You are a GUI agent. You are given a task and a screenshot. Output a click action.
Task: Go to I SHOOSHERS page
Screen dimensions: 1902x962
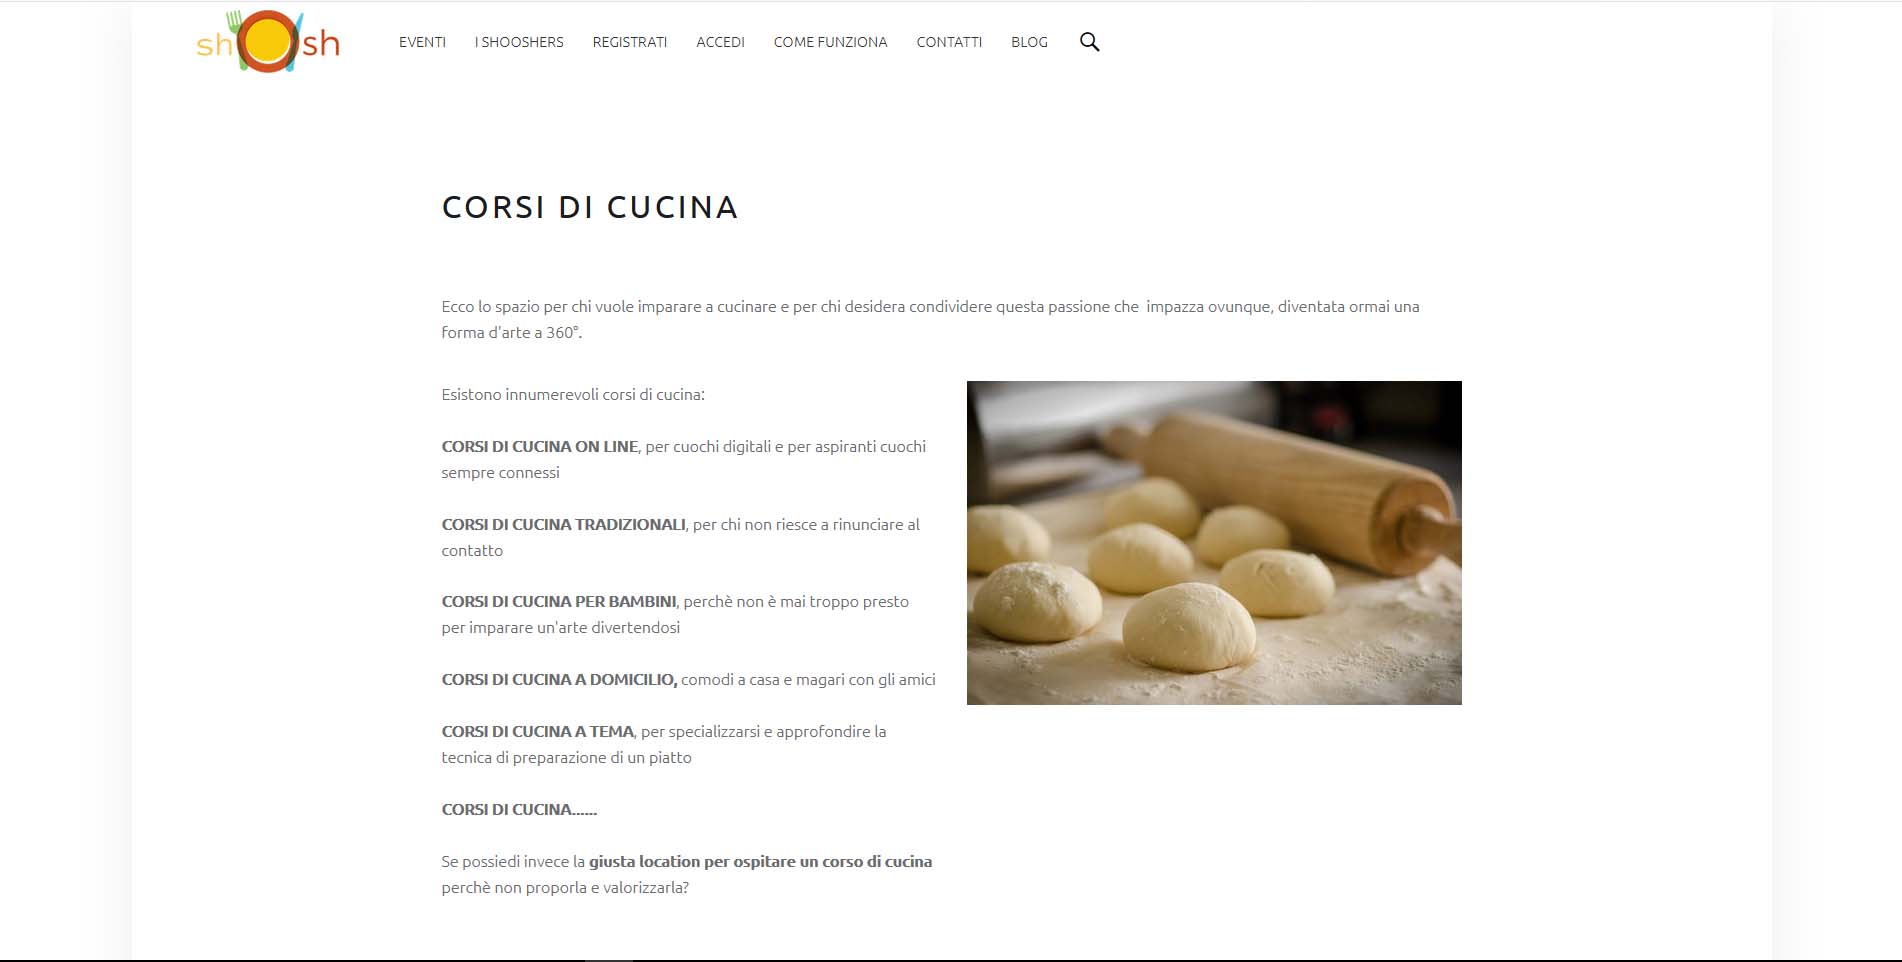519,42
